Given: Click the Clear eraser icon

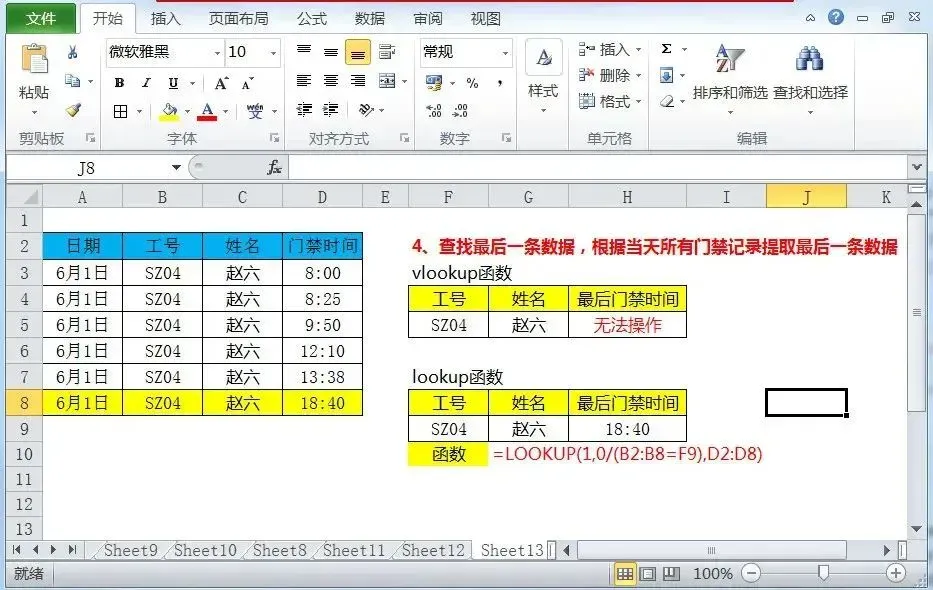Looking at the screenshot, I should pos(667,102).
